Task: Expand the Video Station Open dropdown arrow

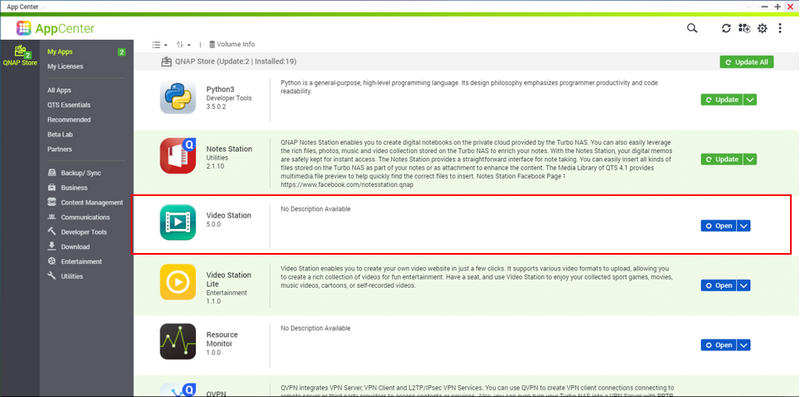Action: 743,226
